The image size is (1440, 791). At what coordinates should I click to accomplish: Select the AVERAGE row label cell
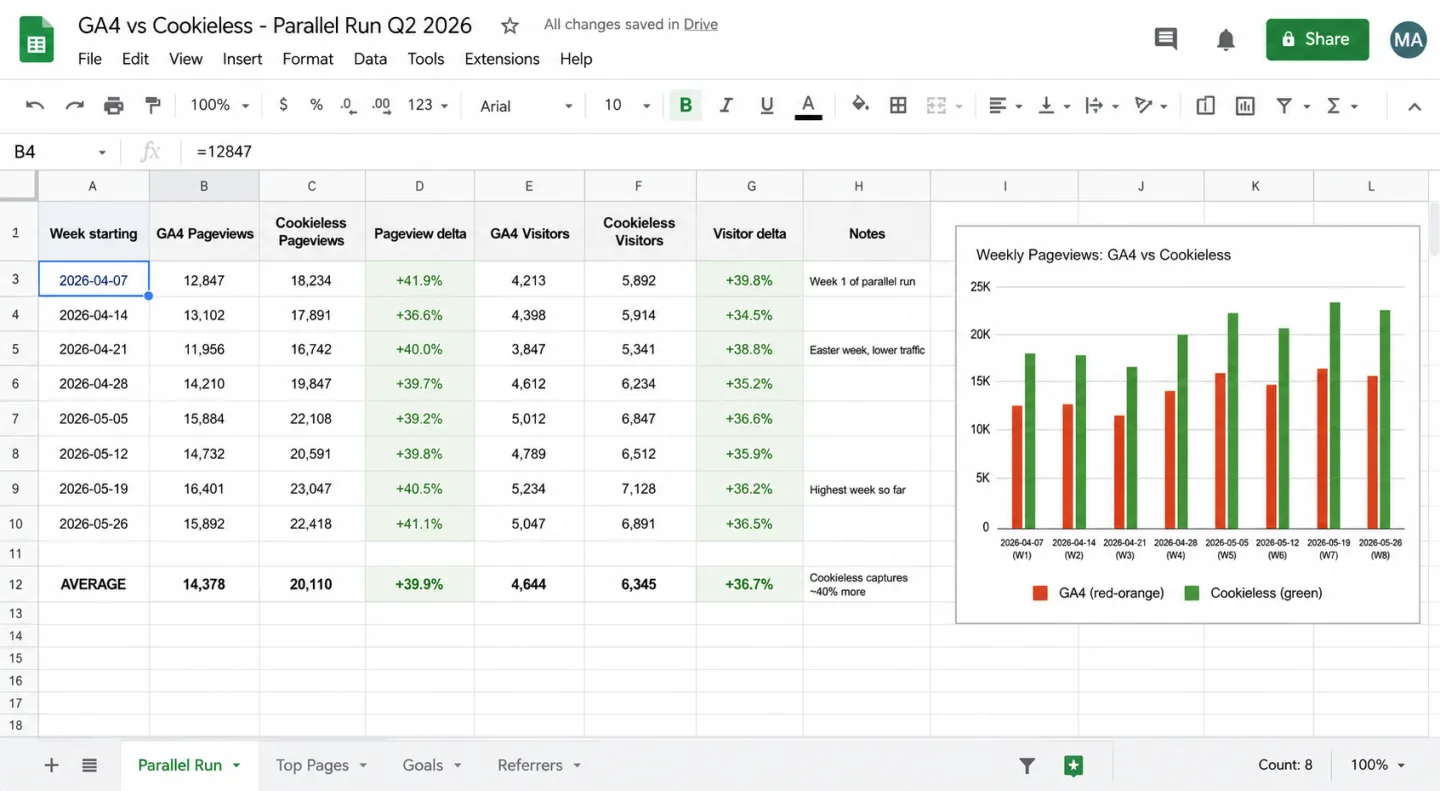[x=93, y=584]
